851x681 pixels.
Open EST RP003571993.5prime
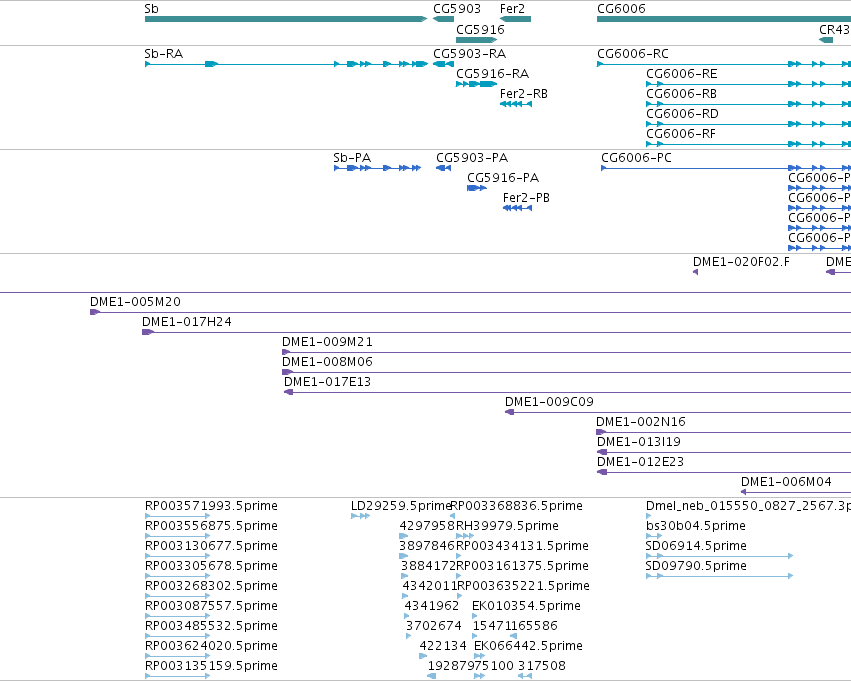[x=177, y=516]
